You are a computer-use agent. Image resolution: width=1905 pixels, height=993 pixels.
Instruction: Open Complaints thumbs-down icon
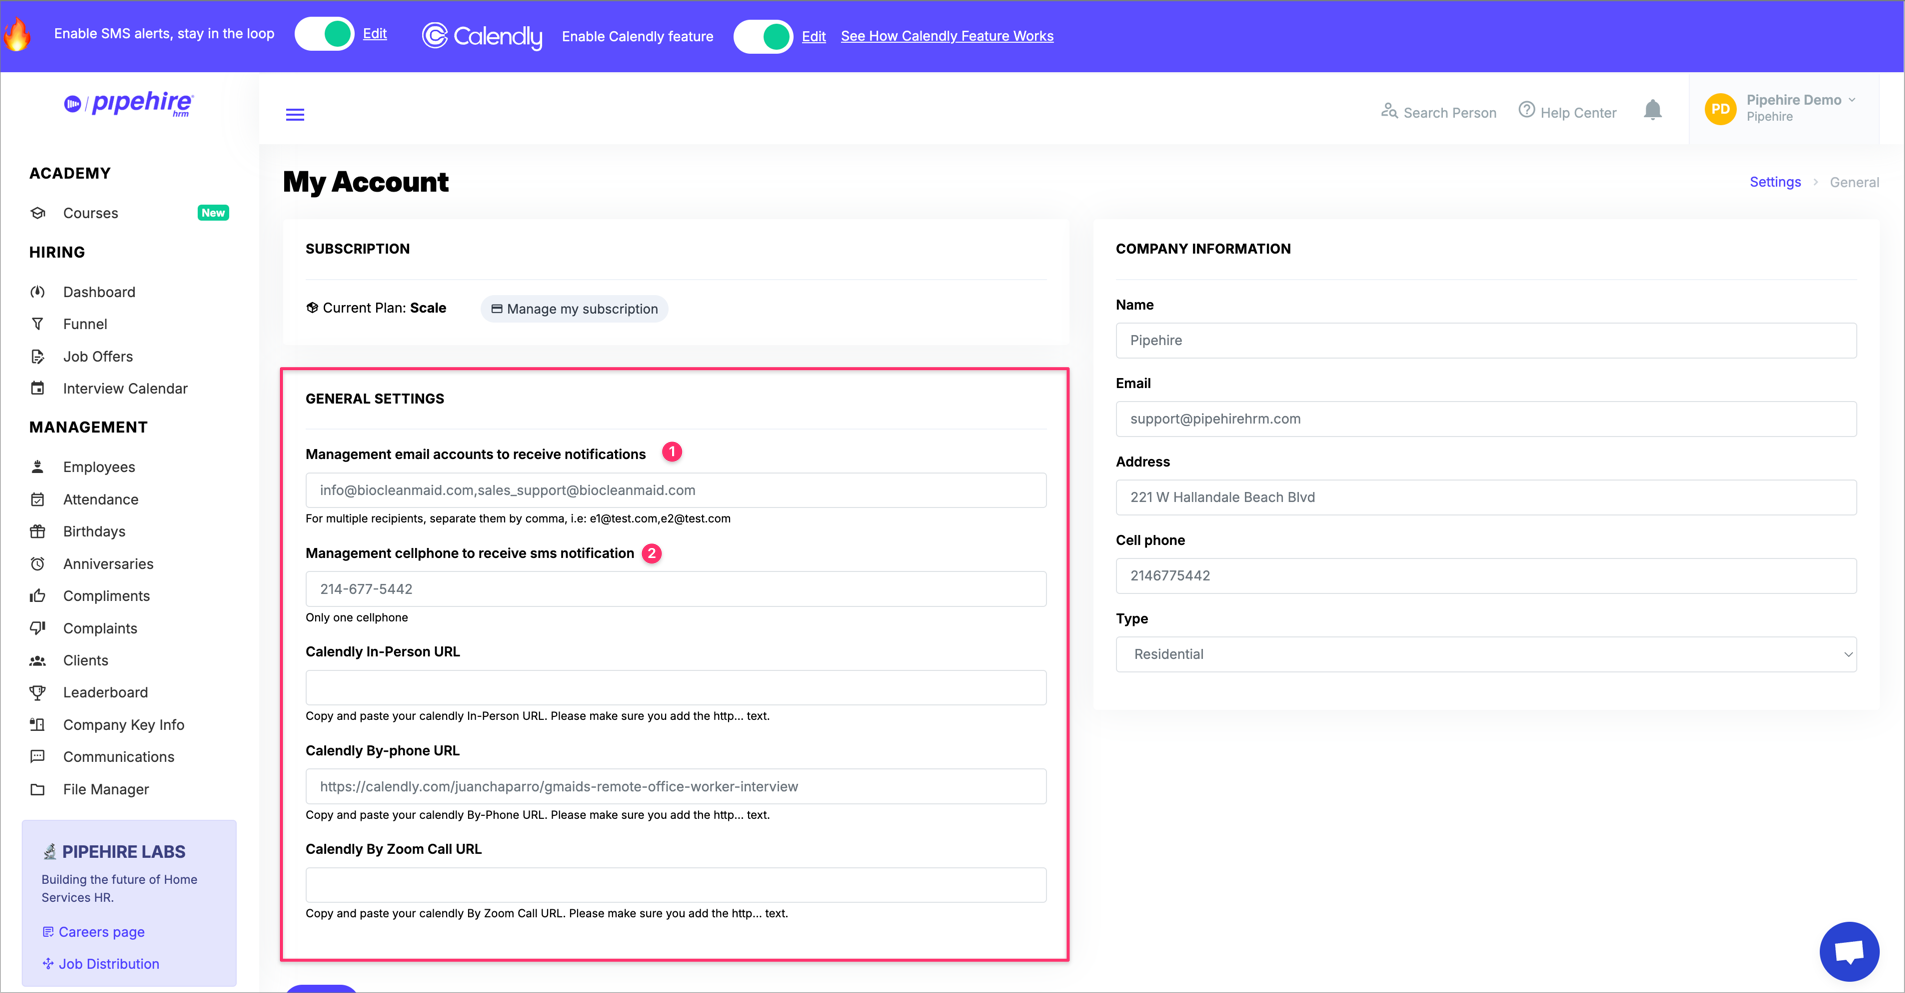(38, 628)
